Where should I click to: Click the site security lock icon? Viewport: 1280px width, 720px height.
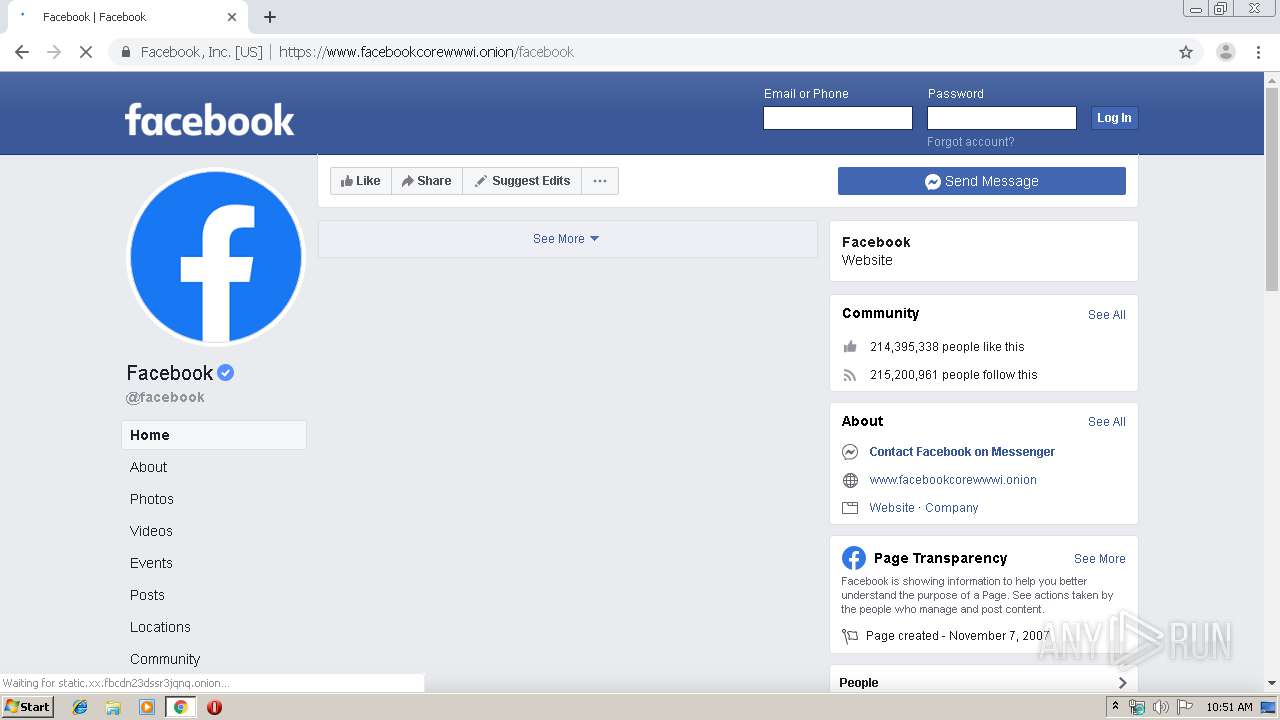125,52
